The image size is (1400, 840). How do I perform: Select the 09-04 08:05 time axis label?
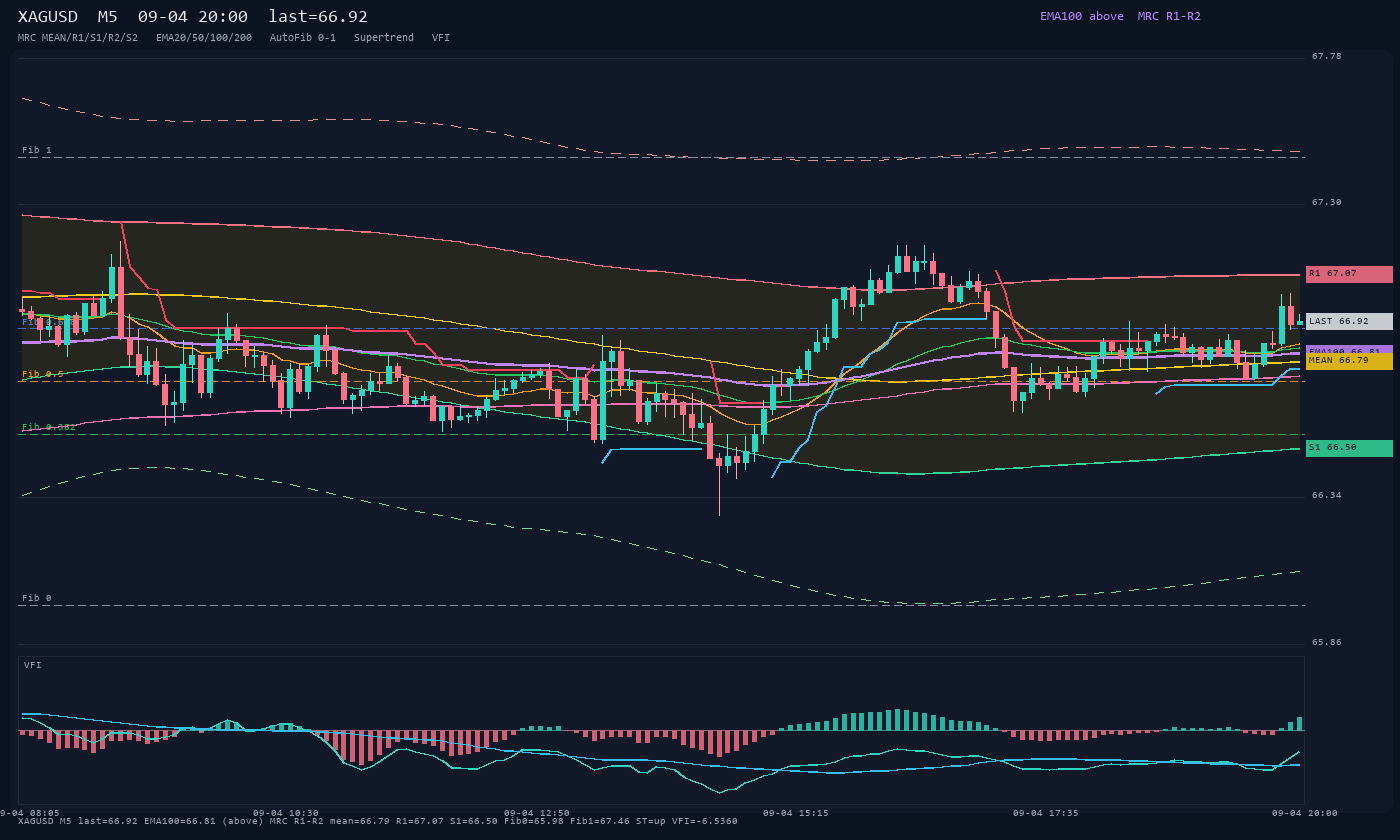(30, 813)
